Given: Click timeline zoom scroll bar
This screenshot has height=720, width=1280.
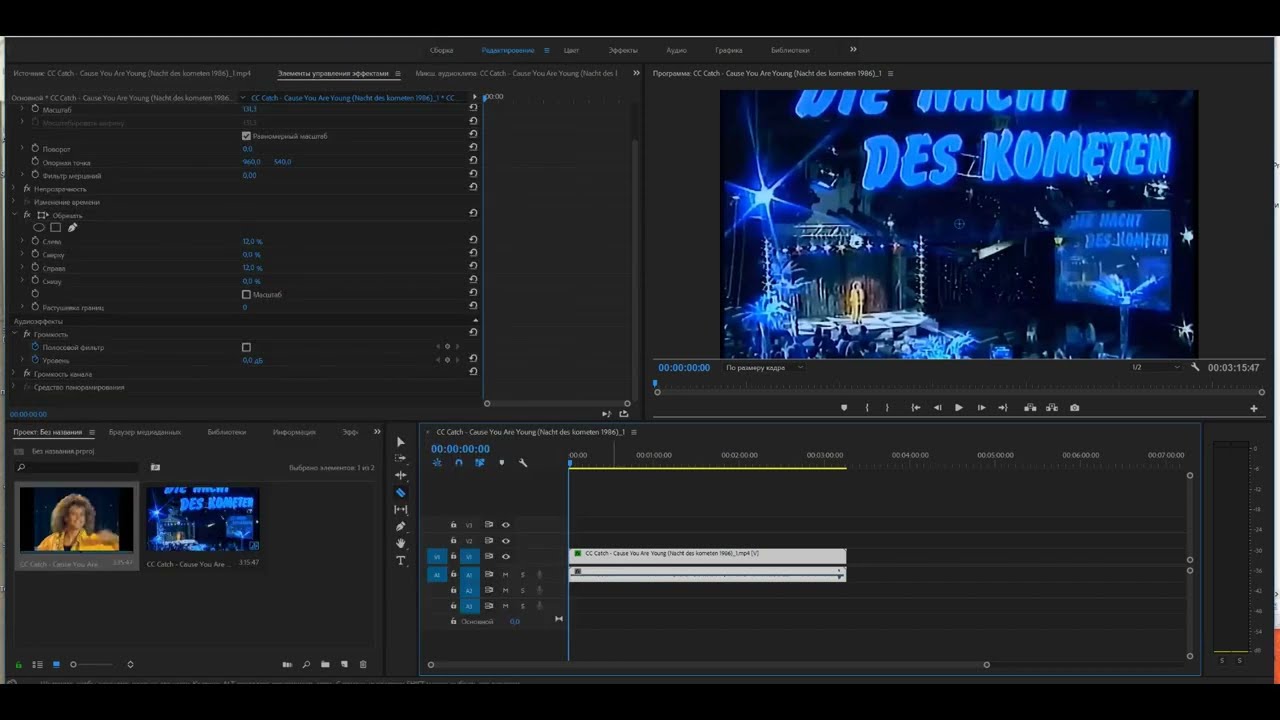Looking at the screenshot, I should pos(709,665).
